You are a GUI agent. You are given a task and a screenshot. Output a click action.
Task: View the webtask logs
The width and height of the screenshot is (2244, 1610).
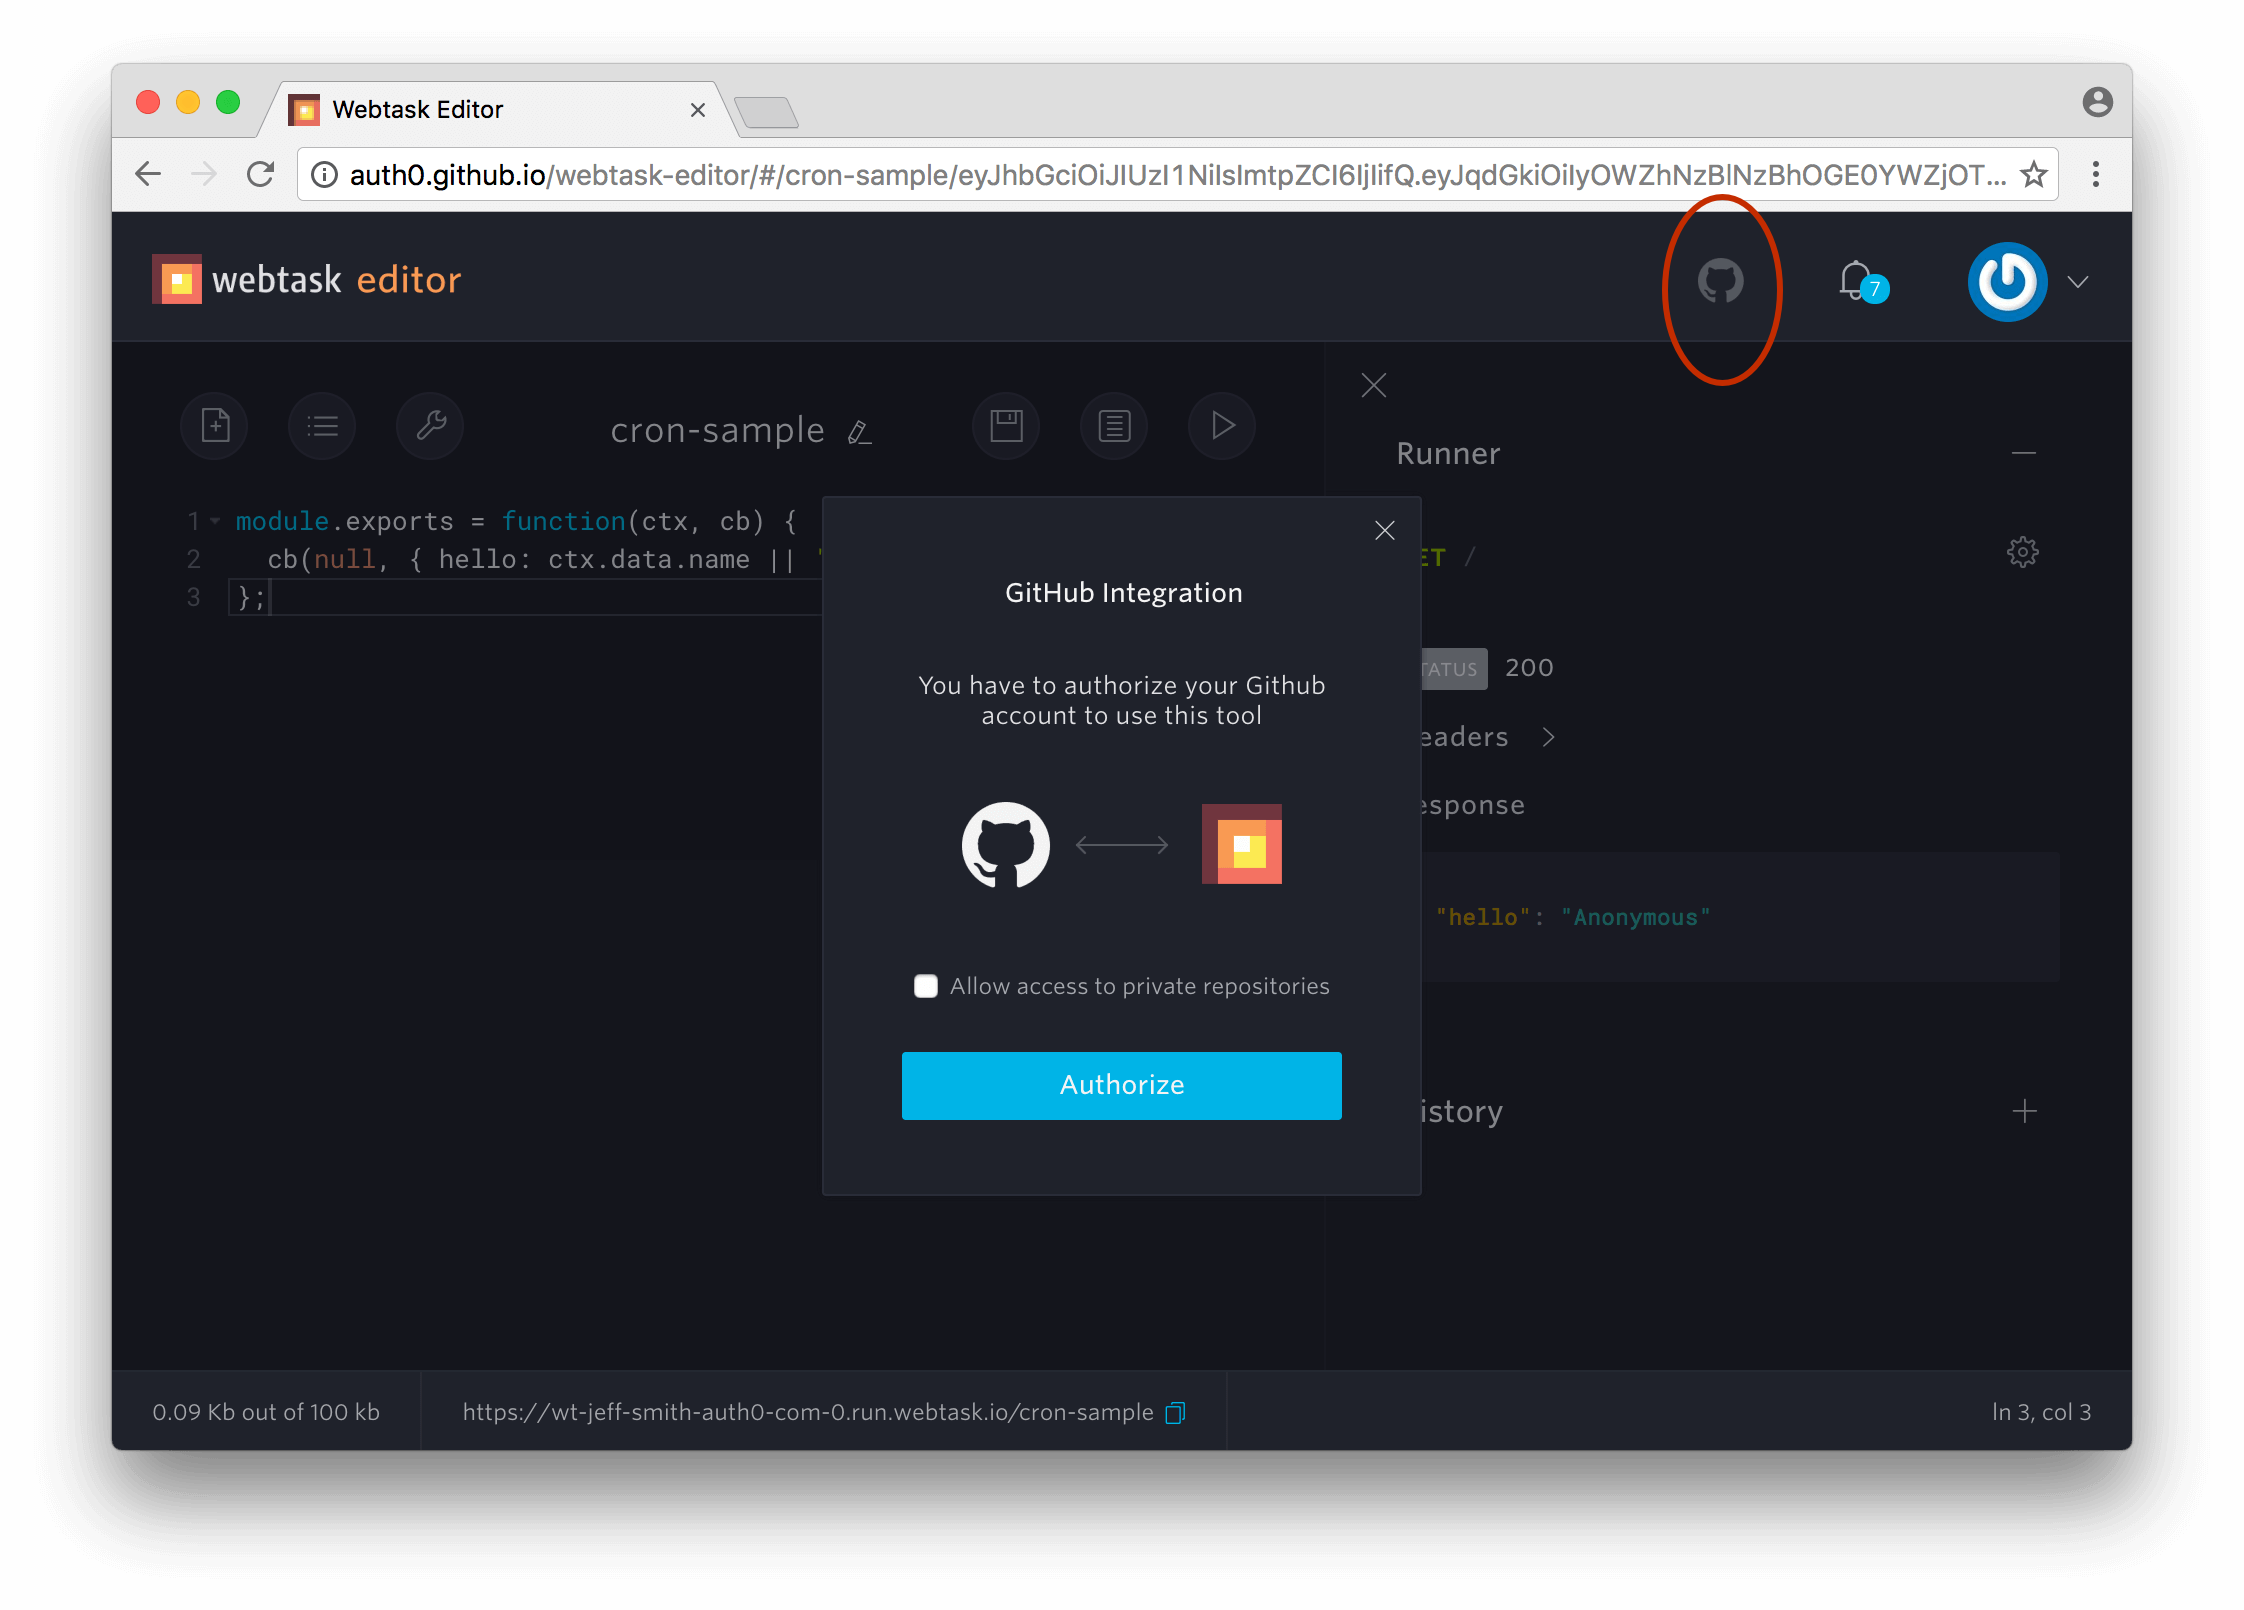[1114, 426]
